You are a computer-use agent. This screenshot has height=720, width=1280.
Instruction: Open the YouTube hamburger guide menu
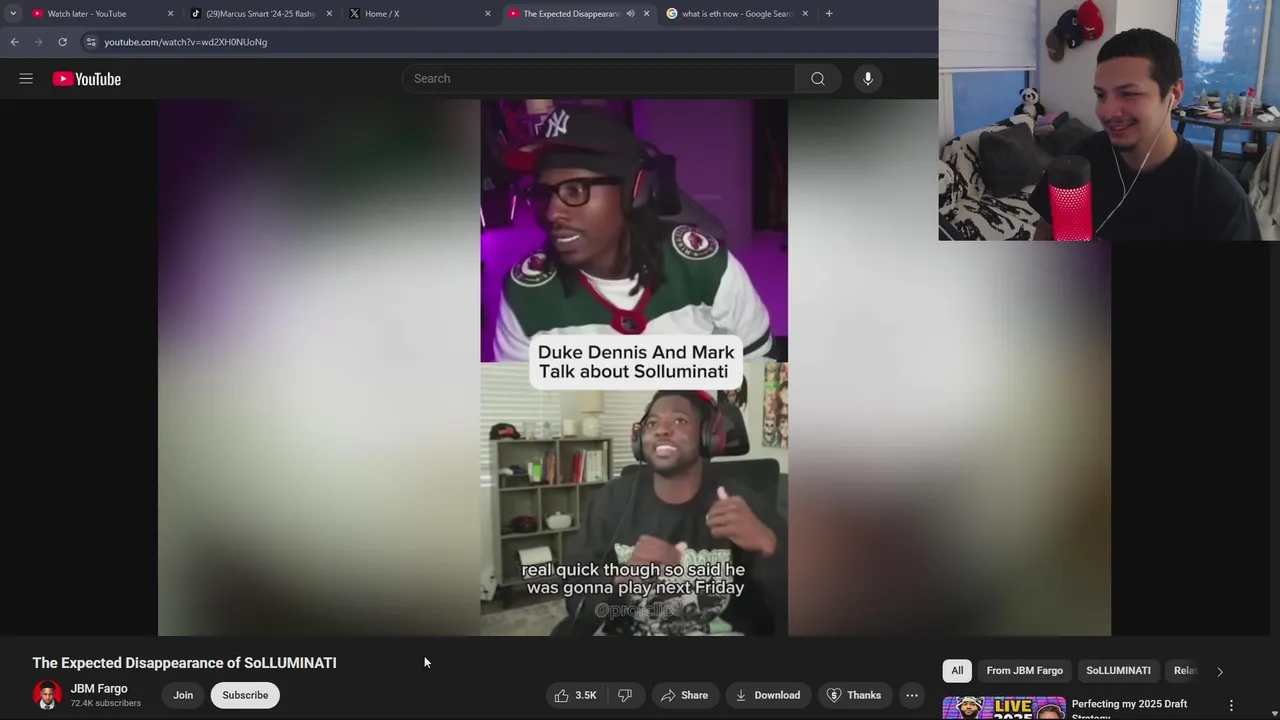click(x=26, y=79)
